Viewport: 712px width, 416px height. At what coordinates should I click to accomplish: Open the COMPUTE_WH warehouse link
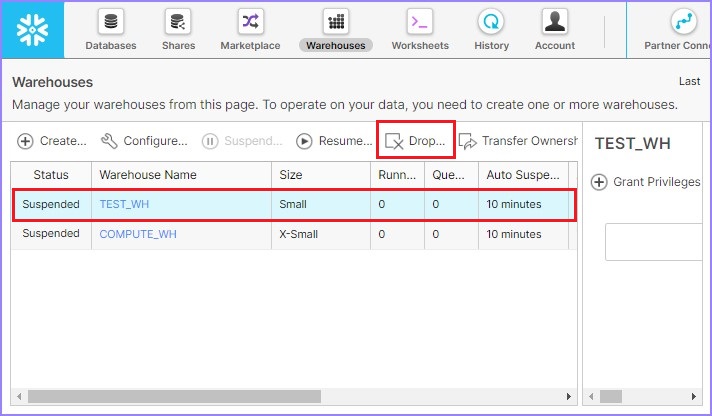pos(138,234)
